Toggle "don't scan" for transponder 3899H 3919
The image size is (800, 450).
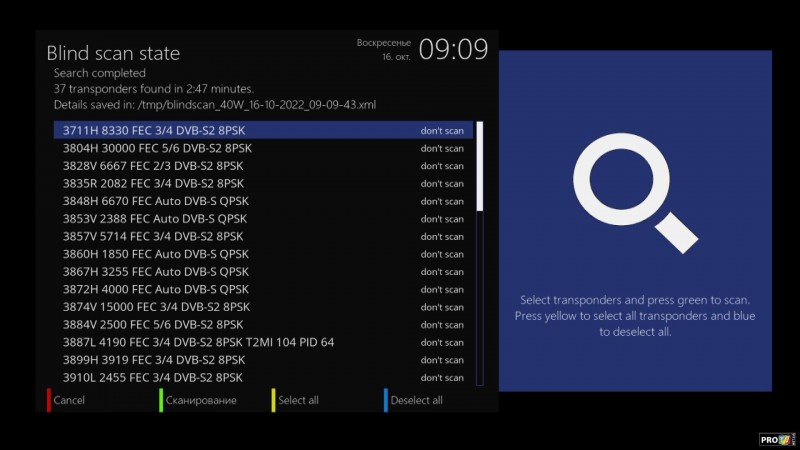click(x=441, y=360)
